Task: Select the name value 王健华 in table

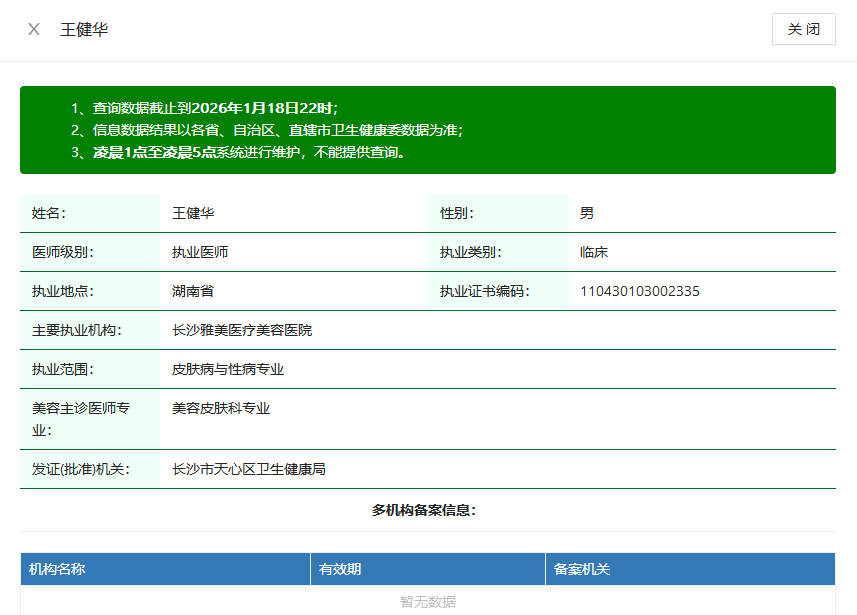Action: (193, 213)
